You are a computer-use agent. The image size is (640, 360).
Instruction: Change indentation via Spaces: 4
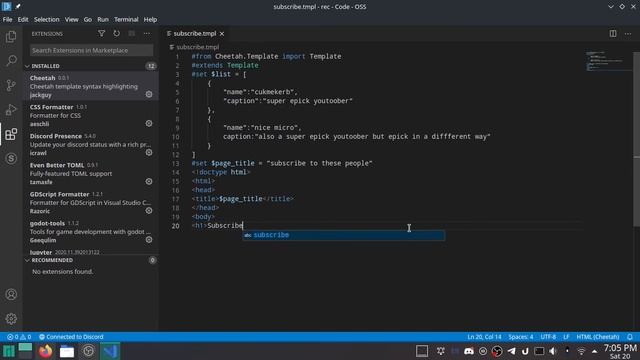click(520, 337)
